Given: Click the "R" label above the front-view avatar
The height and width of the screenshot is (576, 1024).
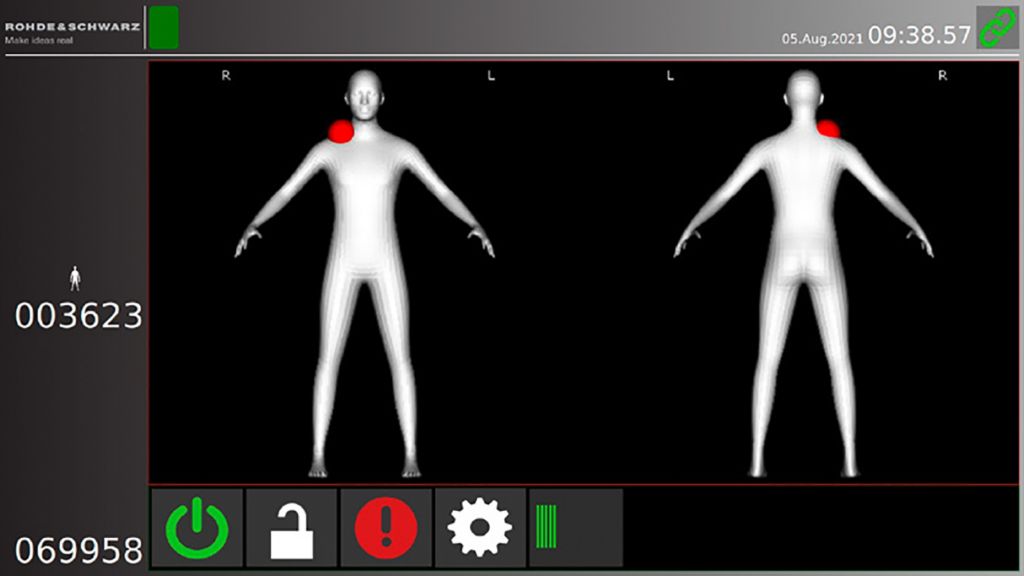Looking at the screenshot, I should [226, 76].
